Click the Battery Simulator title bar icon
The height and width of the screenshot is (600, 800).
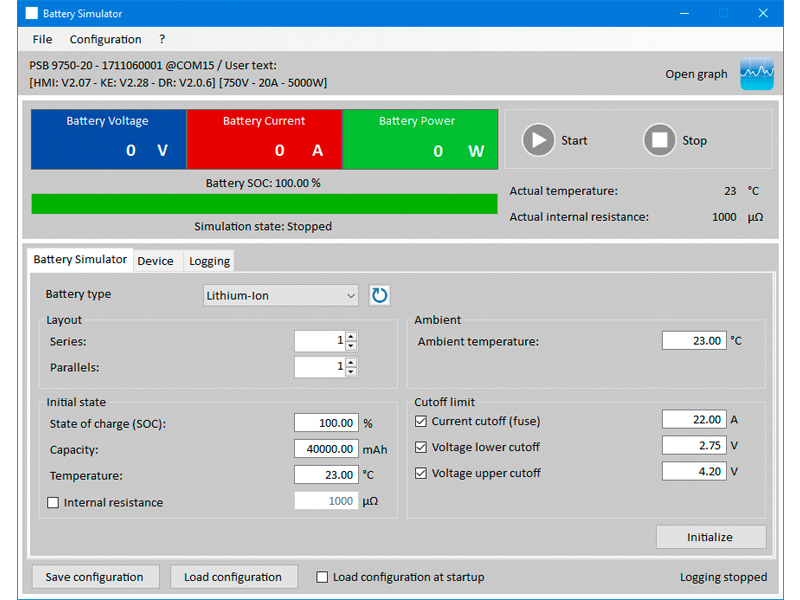pos(31,14)
